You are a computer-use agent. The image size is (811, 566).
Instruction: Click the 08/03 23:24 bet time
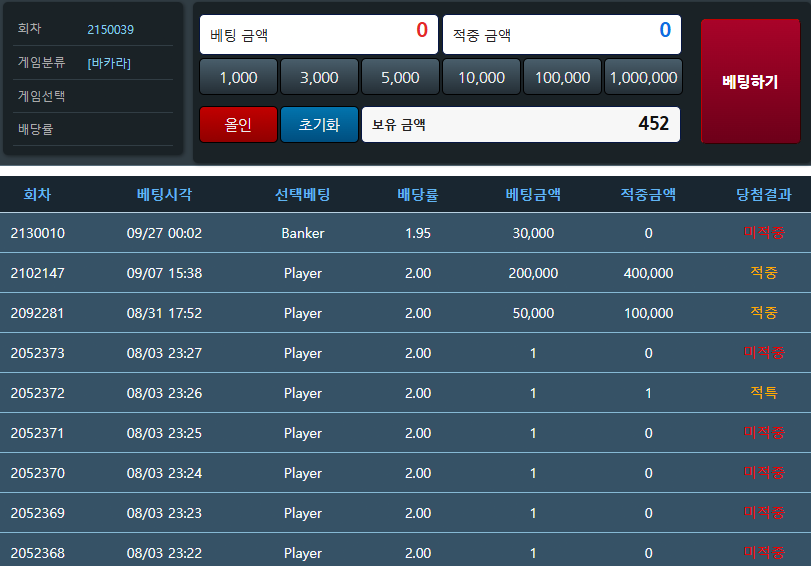pos(164,473)
